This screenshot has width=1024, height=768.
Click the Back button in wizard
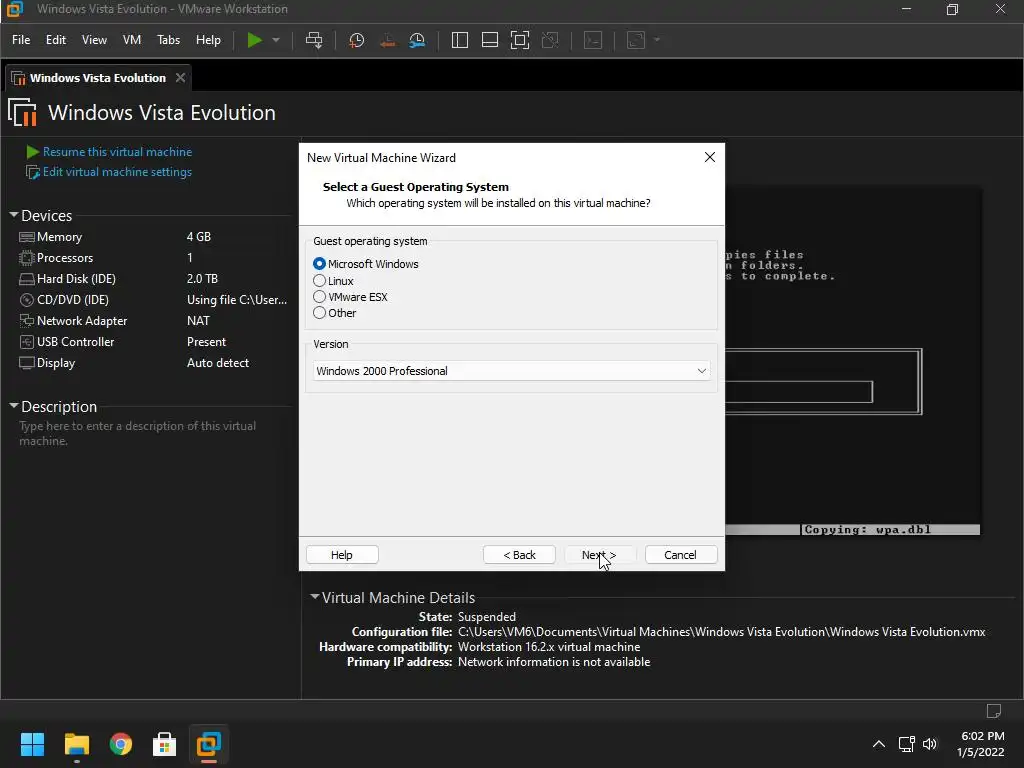coord(519,554)
